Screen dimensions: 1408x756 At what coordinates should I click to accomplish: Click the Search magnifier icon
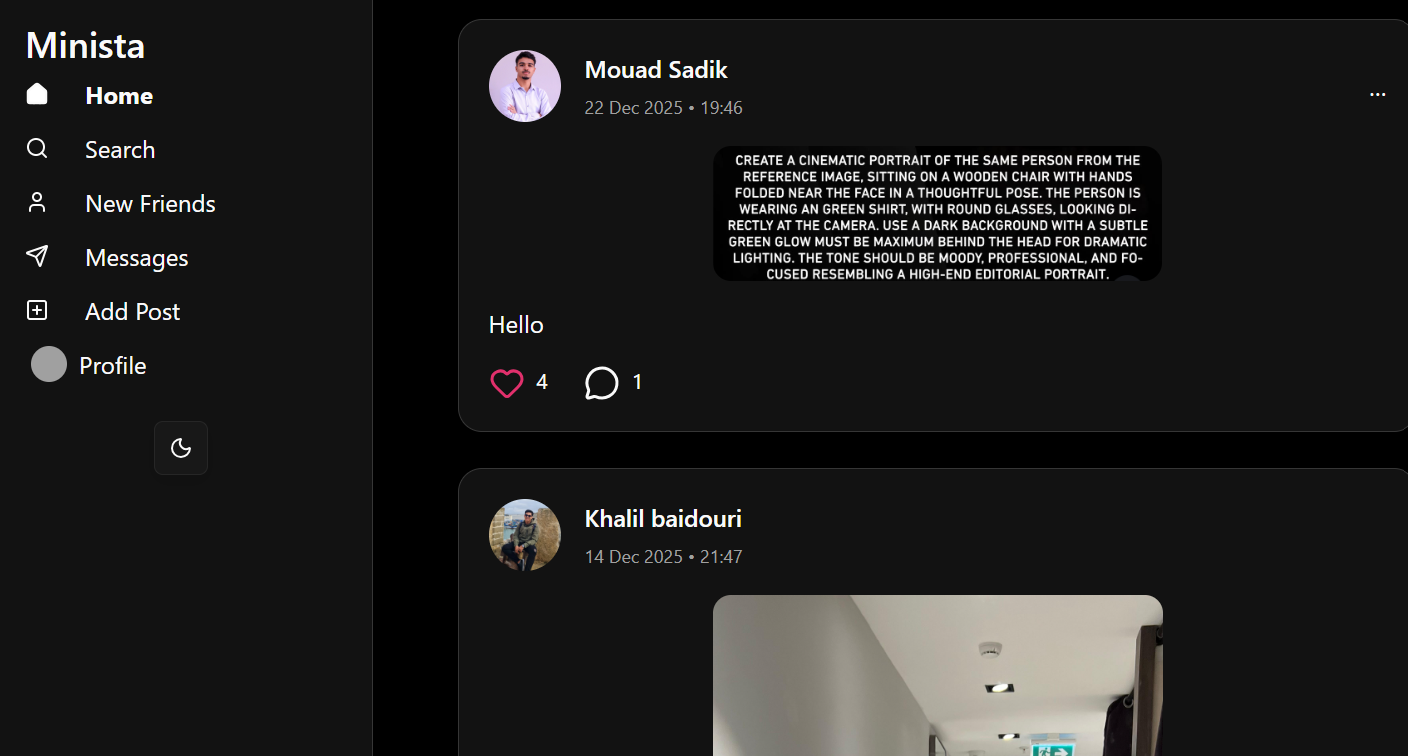click(37, 148)
